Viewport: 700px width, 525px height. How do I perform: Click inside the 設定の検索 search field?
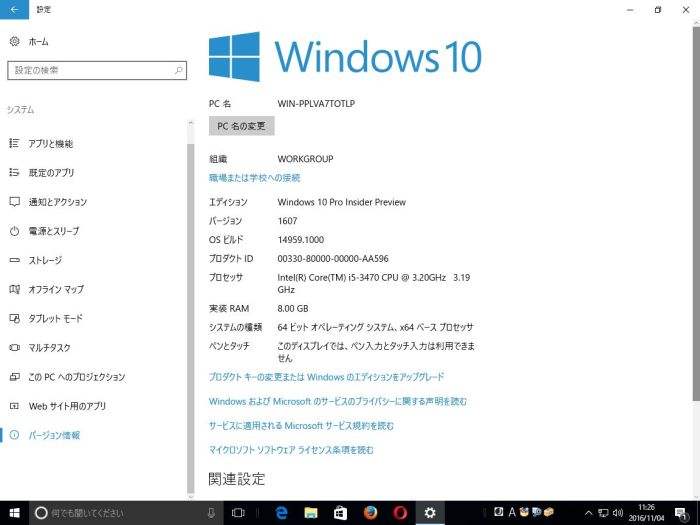pos(90,70)
